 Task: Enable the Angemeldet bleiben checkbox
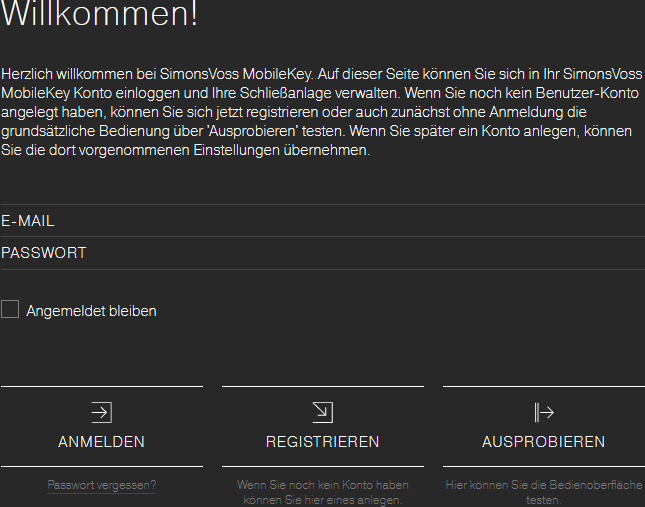tap(10, 310)
